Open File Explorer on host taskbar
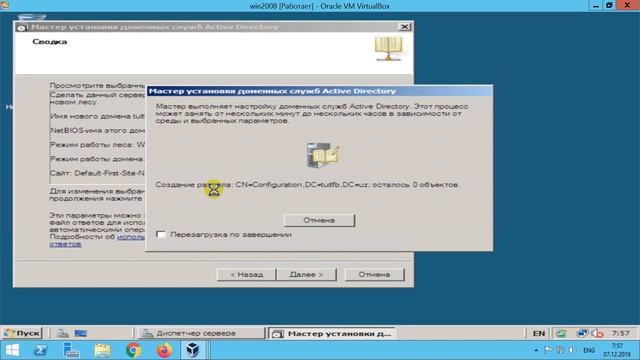 click(102, 350)
